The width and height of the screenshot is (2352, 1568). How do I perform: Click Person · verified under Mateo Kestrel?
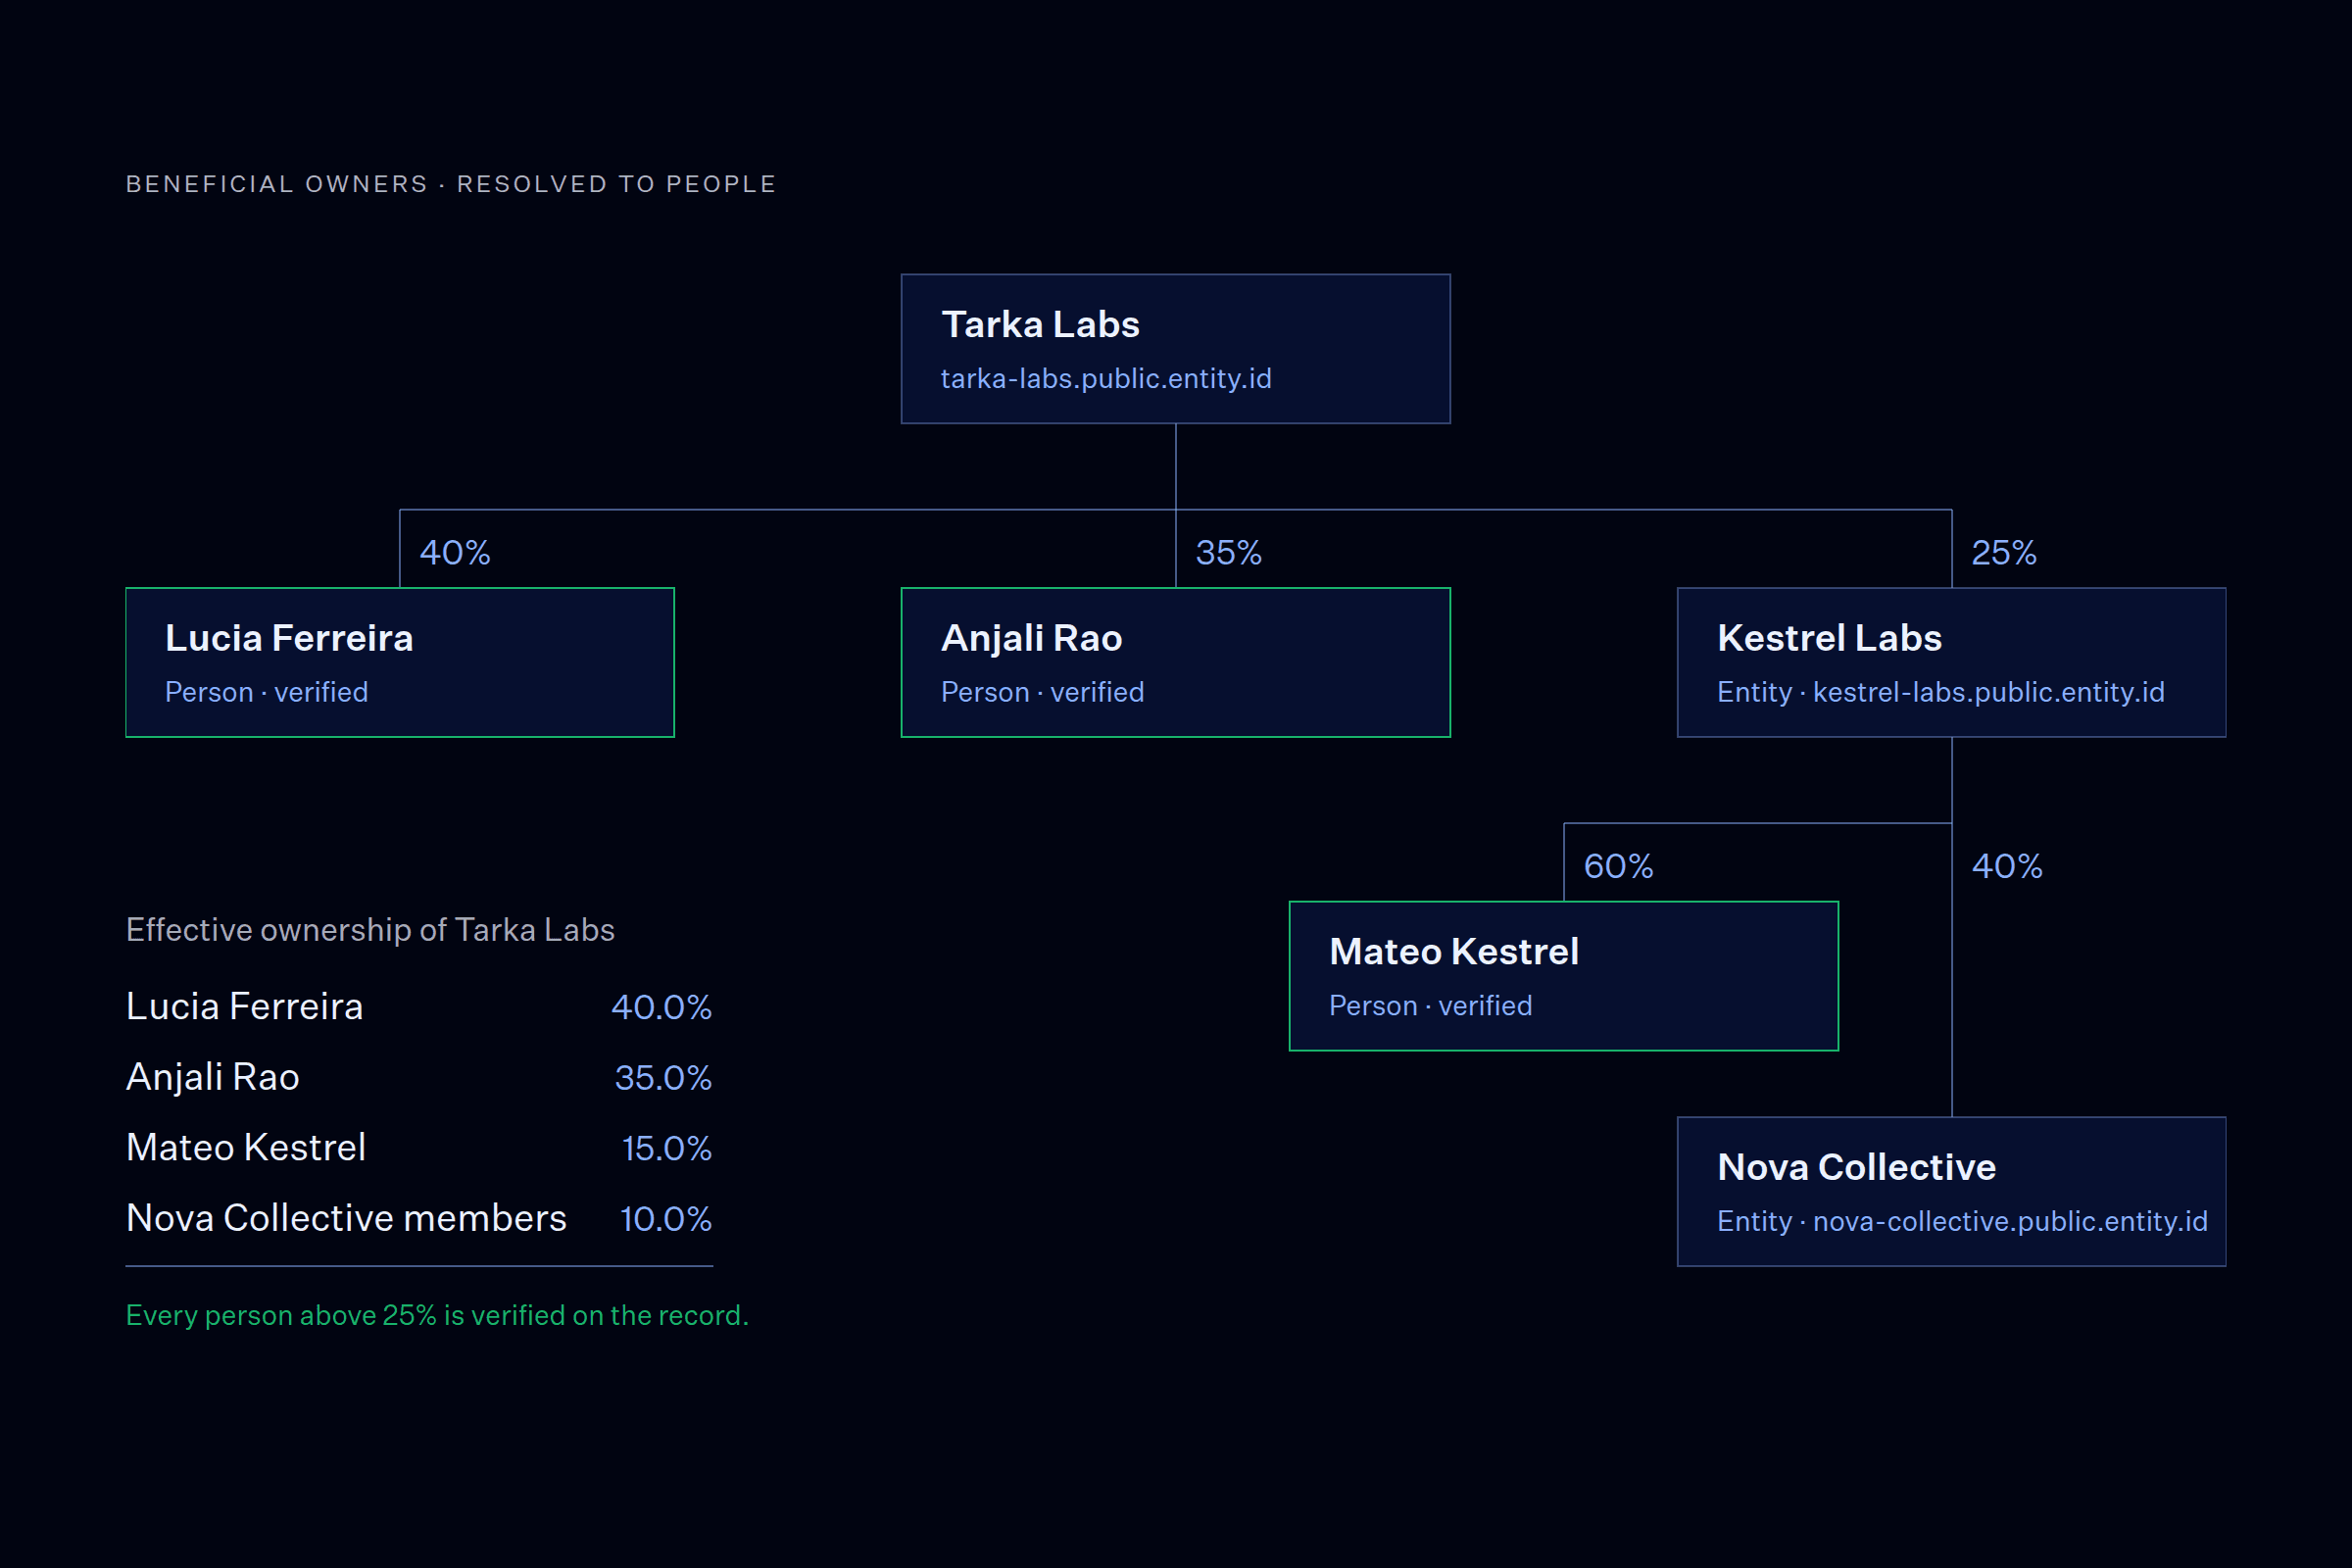pyautogui.click(x=1430, y=1006)
